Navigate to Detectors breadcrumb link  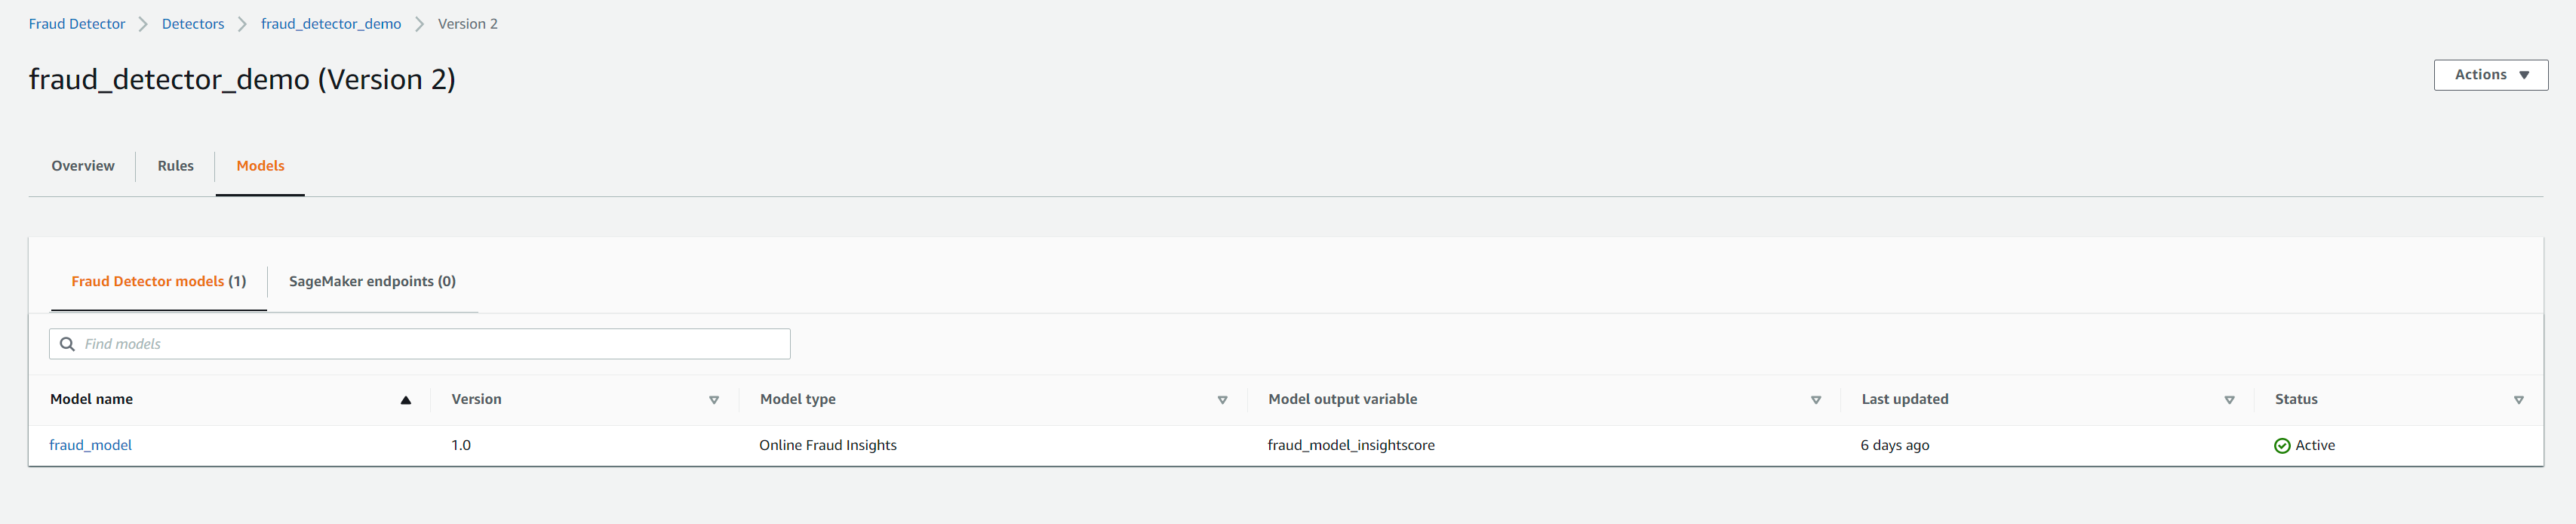(x=193, y=24)
